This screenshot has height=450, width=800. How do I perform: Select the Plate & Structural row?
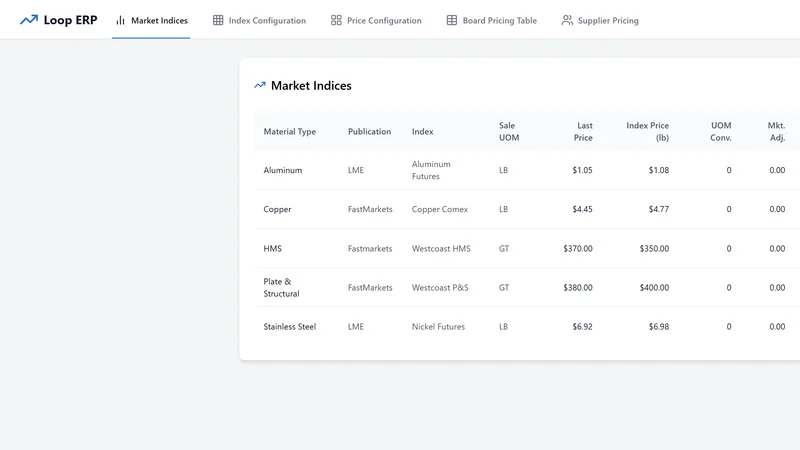(527, 287)
